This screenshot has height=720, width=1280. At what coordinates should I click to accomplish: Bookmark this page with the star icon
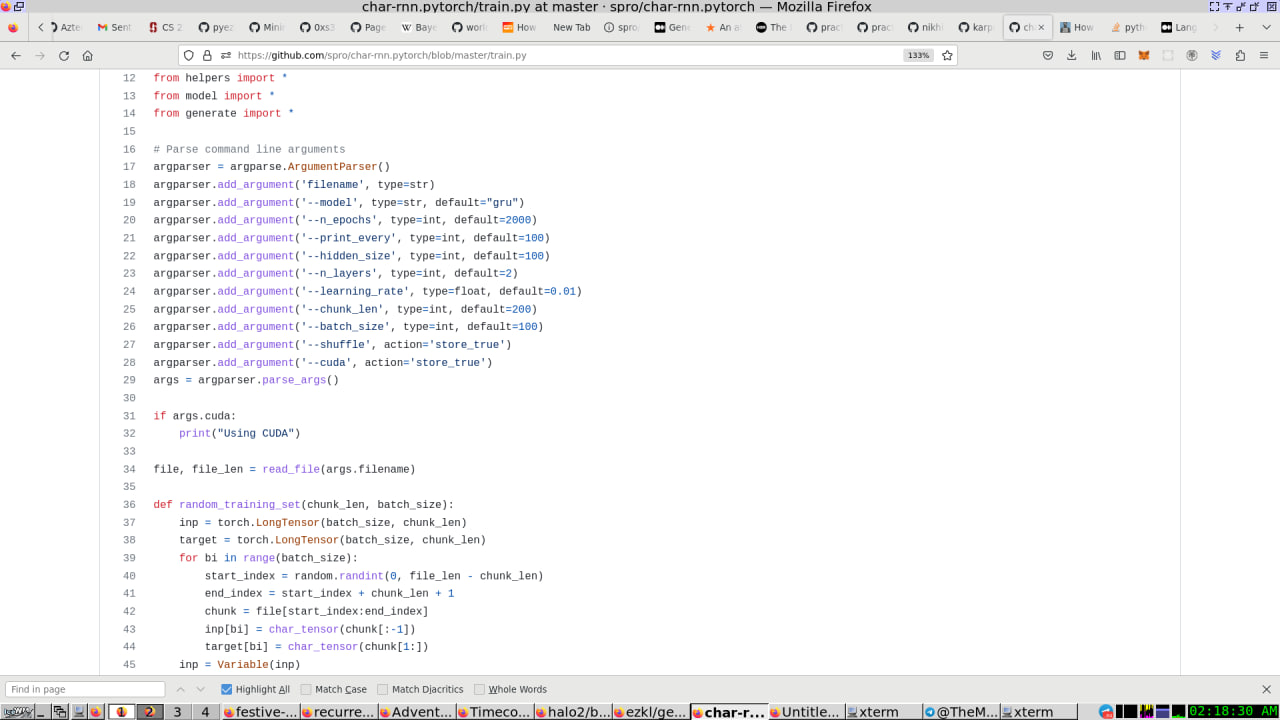947,56
